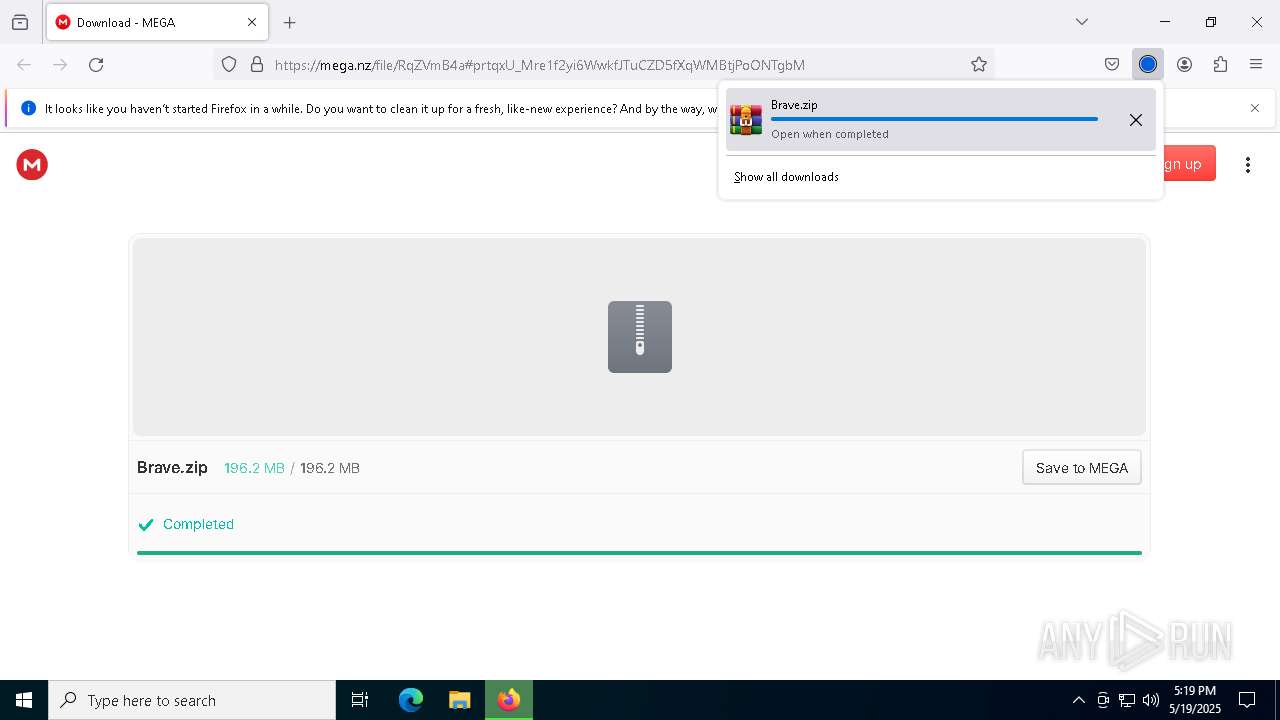Open Task View on taskbar

pyautogui.click(x=360, y=700)
